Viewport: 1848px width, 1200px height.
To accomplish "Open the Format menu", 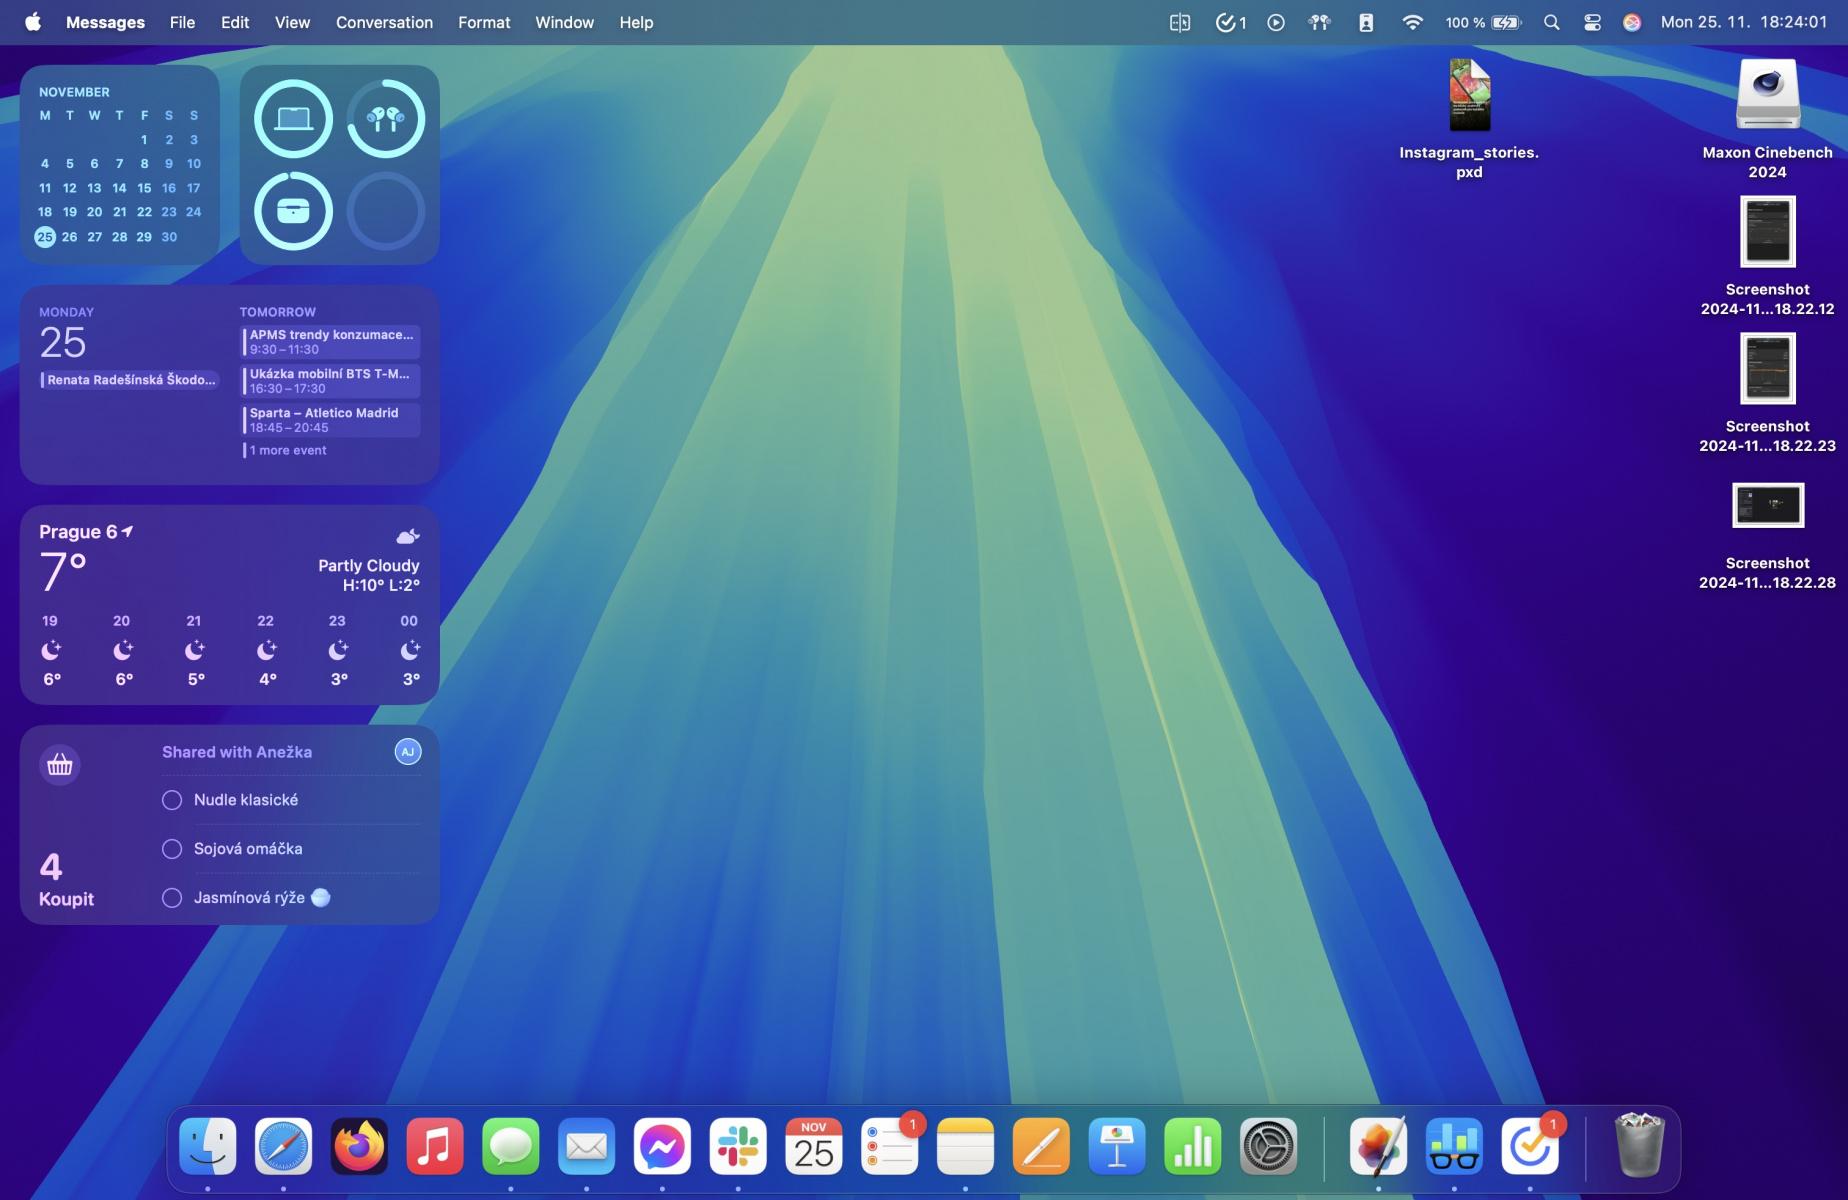I will click(x=484, y=22).
